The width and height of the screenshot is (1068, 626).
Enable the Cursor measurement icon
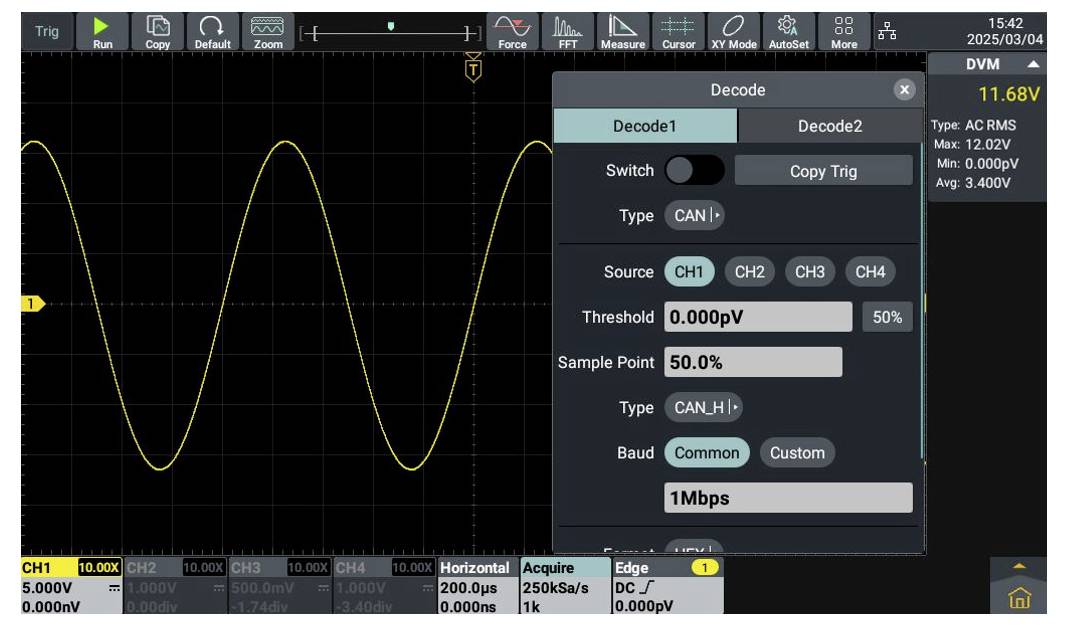[678, 31]
